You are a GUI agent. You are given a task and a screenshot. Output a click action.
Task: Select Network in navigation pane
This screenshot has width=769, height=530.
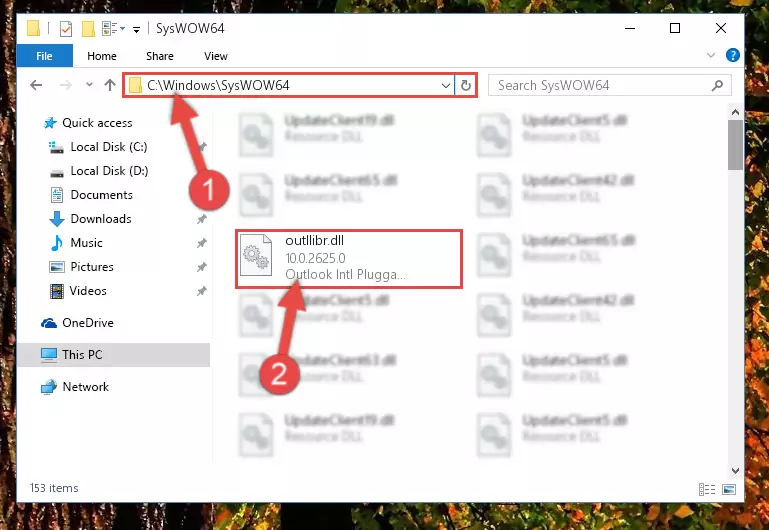tap(86, 386)
